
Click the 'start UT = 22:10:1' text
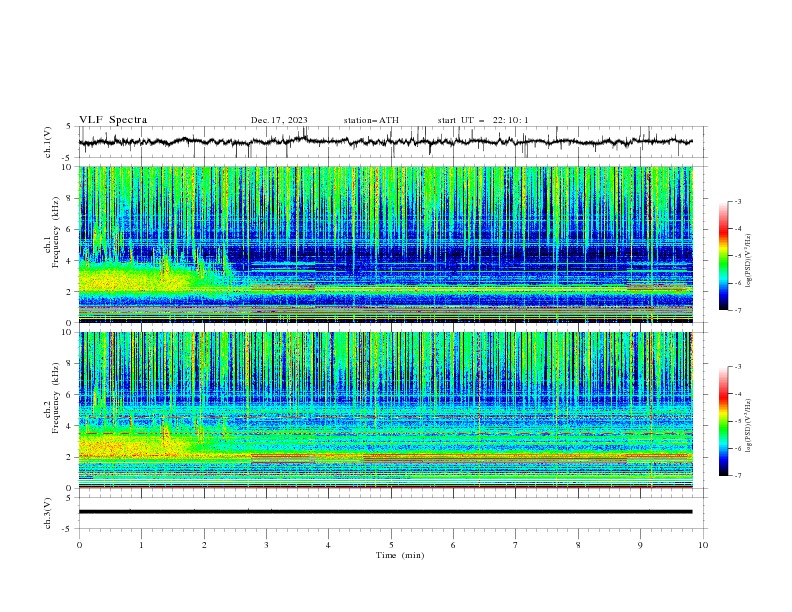(x=483, y=120)
